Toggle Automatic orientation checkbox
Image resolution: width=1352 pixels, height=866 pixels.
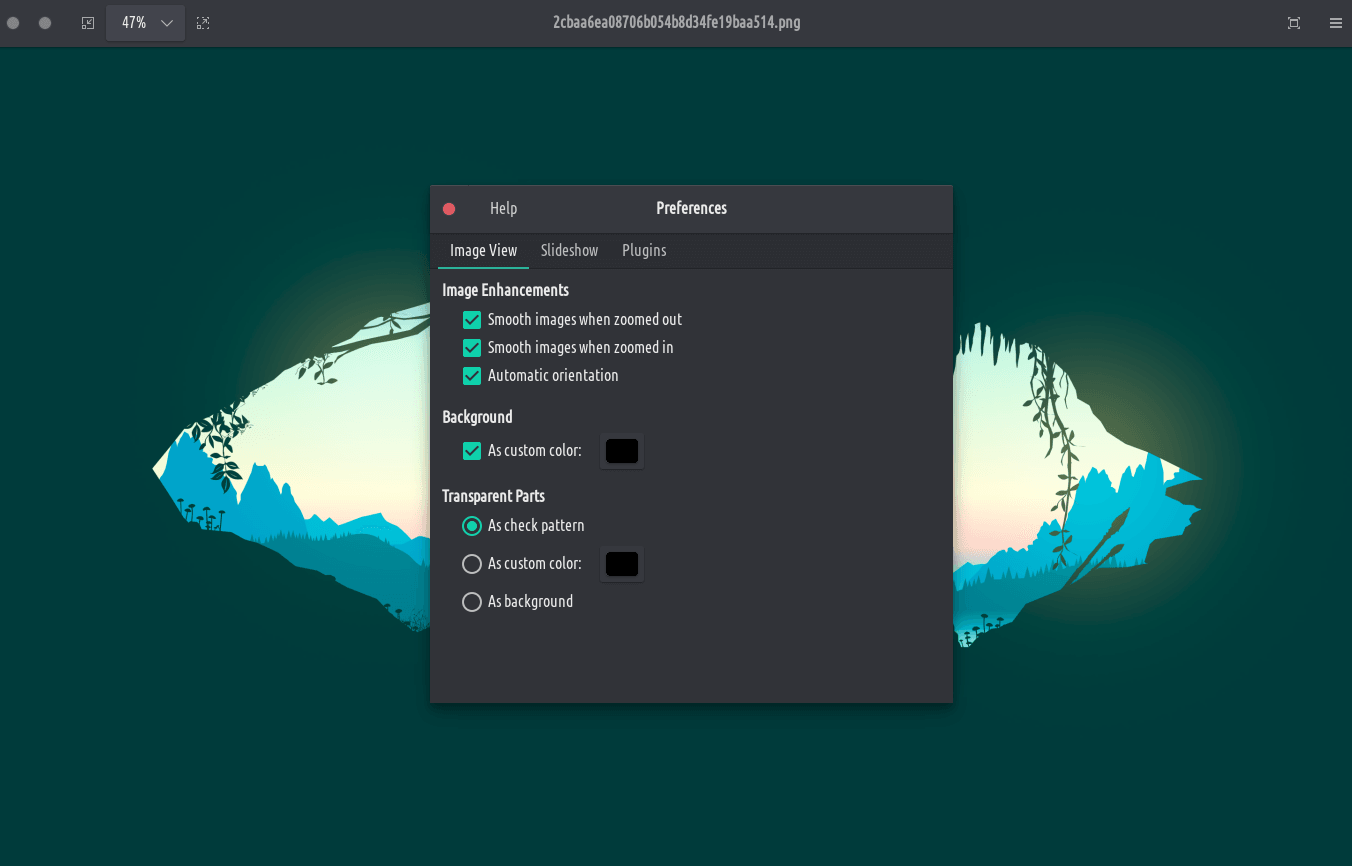pyautogui.click(x=472, y=376)
